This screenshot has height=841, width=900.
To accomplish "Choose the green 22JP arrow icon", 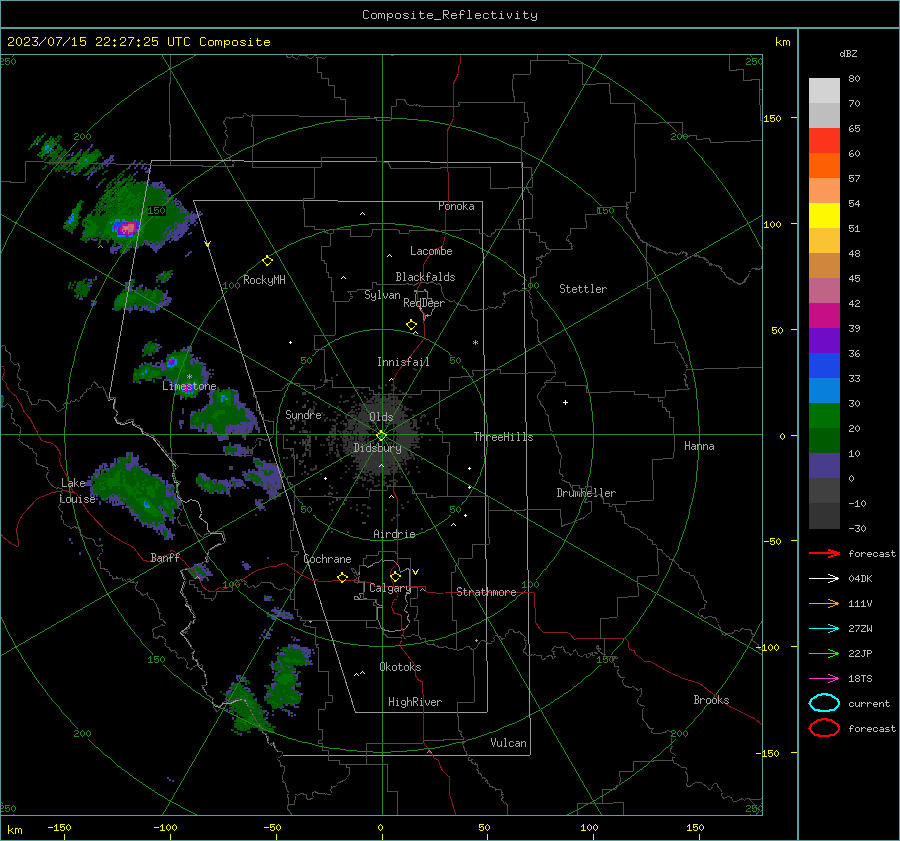I will 824,653.
